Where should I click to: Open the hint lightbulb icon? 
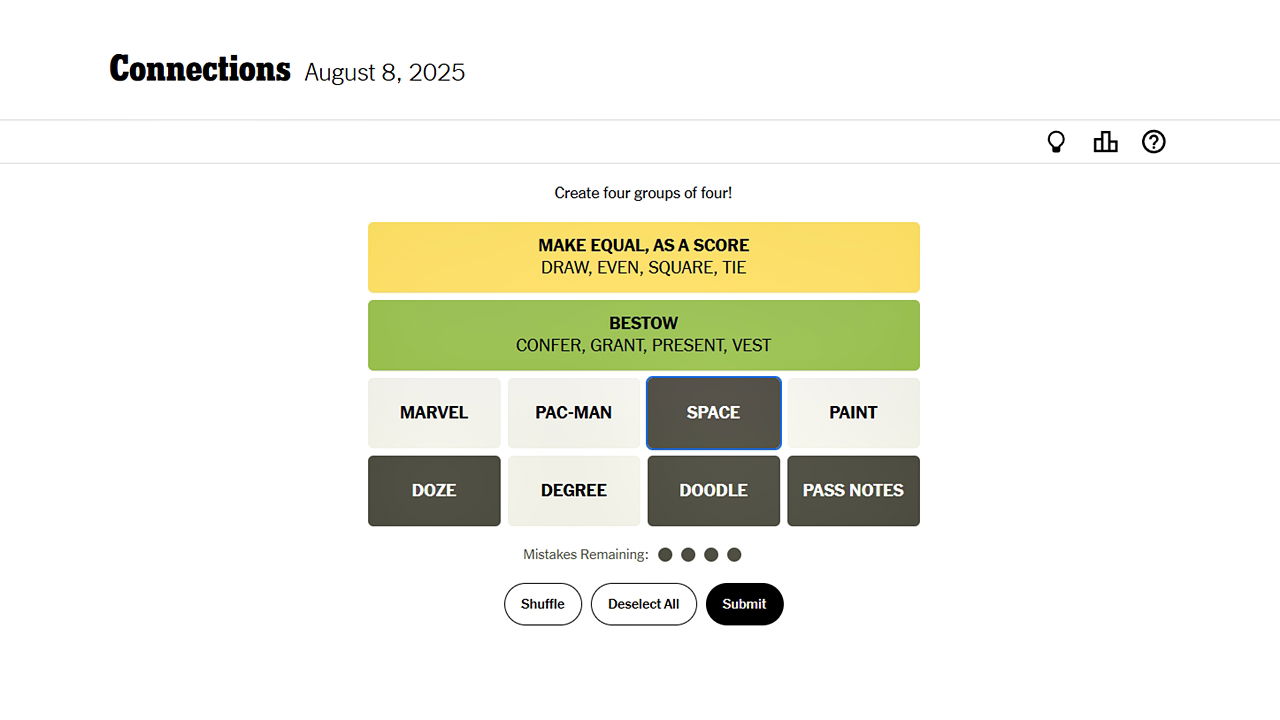tap(1057, 141)
